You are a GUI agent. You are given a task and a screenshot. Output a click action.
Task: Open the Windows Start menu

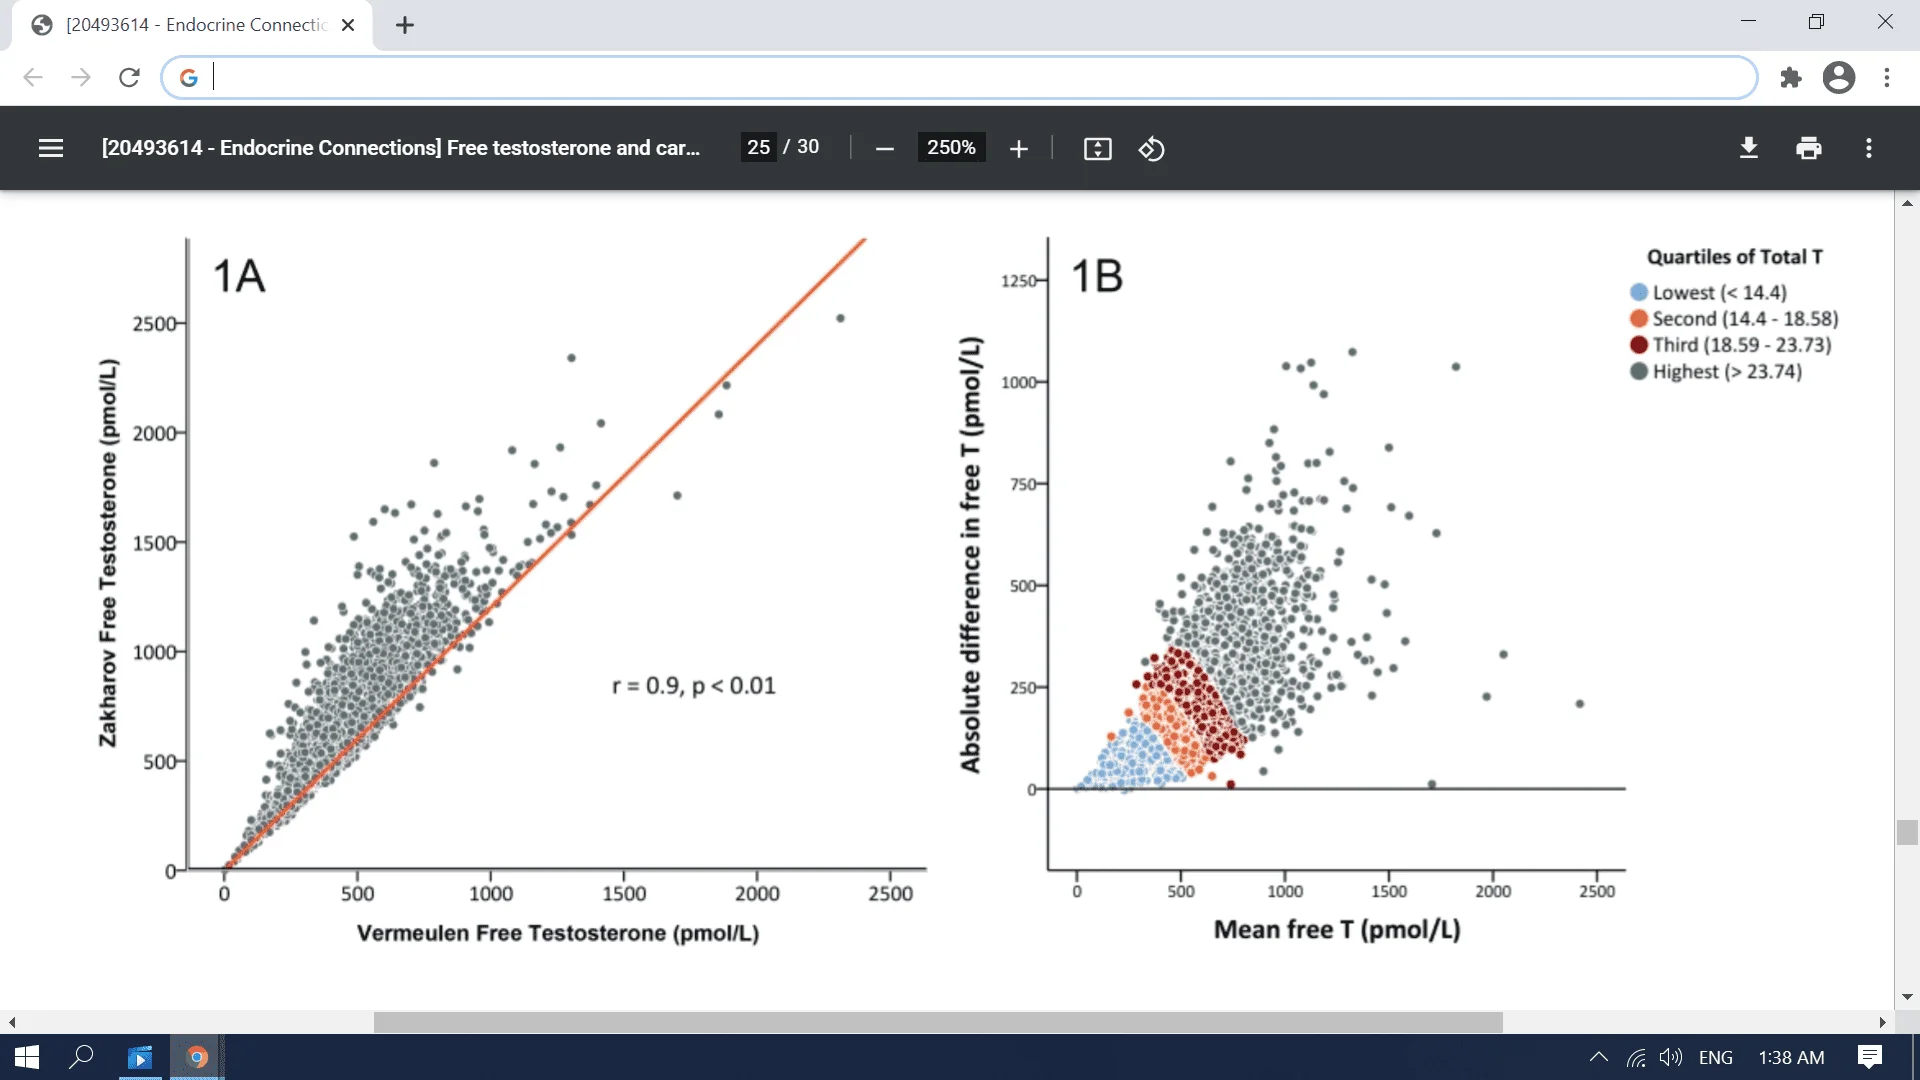click(x=27, y=1057)
